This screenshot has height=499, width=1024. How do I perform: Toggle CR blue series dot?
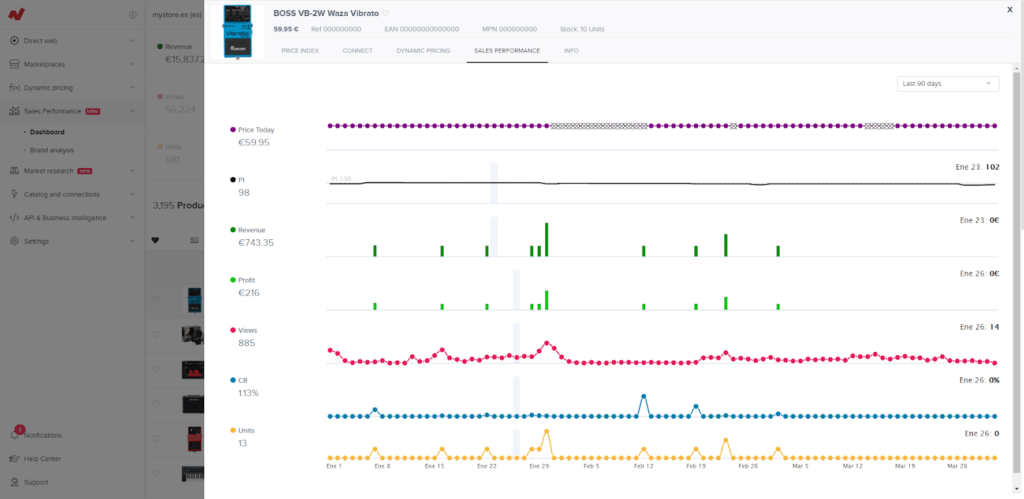tap(233, 380)
